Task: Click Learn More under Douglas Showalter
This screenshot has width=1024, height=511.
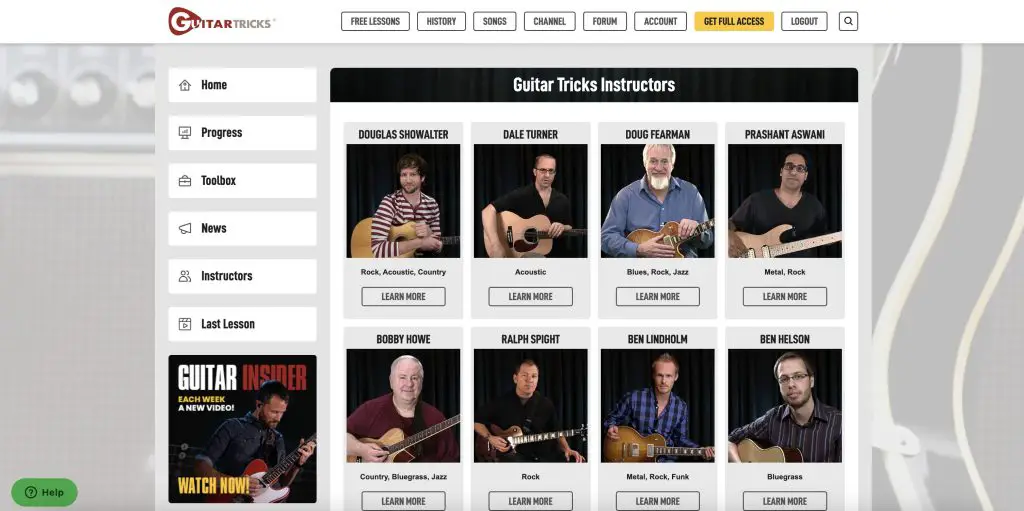Action: coord(404,297)
